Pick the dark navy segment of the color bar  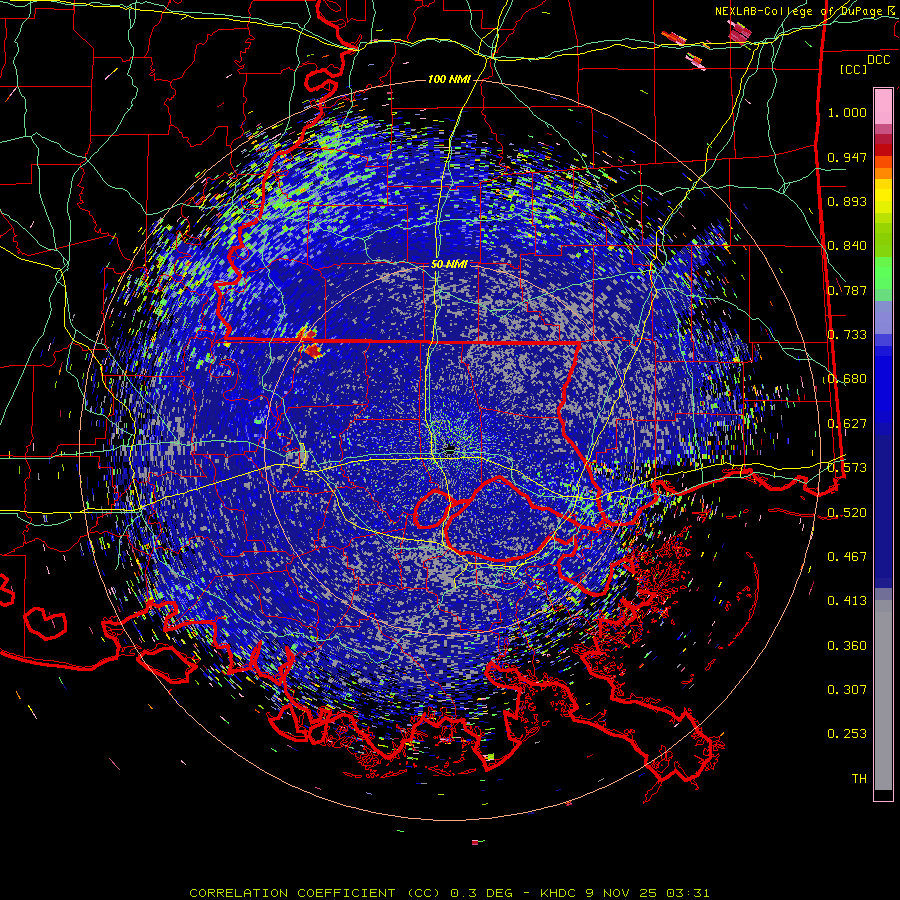pos(883,511)
